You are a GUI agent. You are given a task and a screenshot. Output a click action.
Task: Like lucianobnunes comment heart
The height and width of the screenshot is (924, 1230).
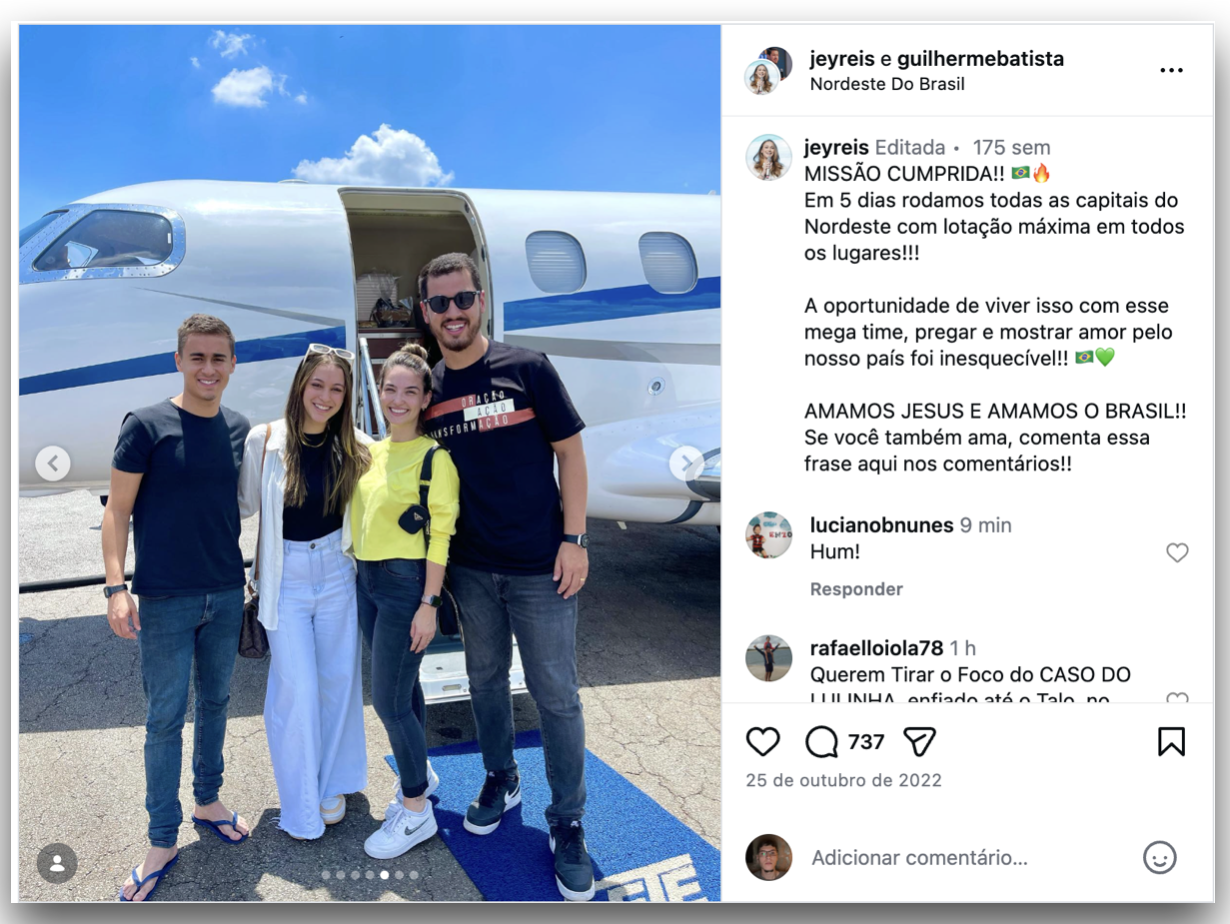point(1177,552)
